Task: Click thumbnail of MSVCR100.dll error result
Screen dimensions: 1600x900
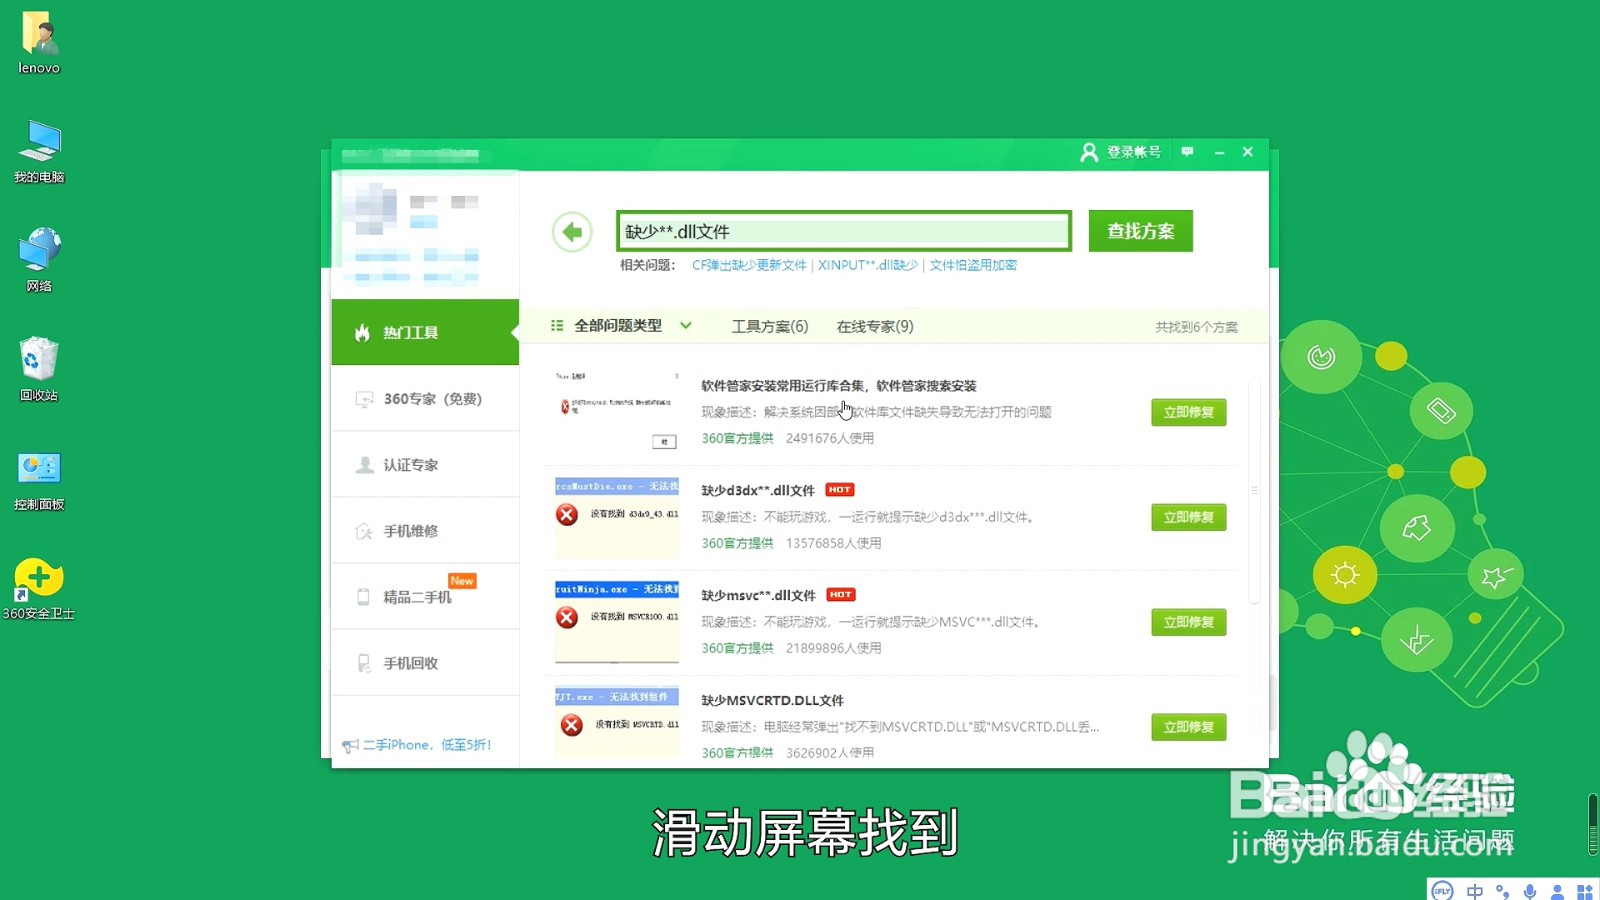Action: coord(617,621)
